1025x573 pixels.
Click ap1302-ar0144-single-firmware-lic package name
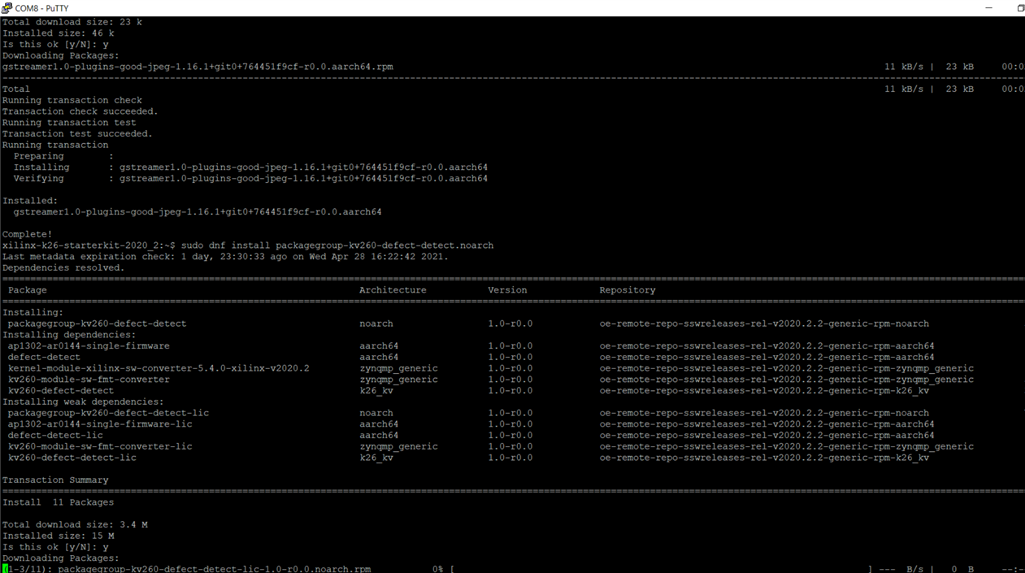coord(100,424)
